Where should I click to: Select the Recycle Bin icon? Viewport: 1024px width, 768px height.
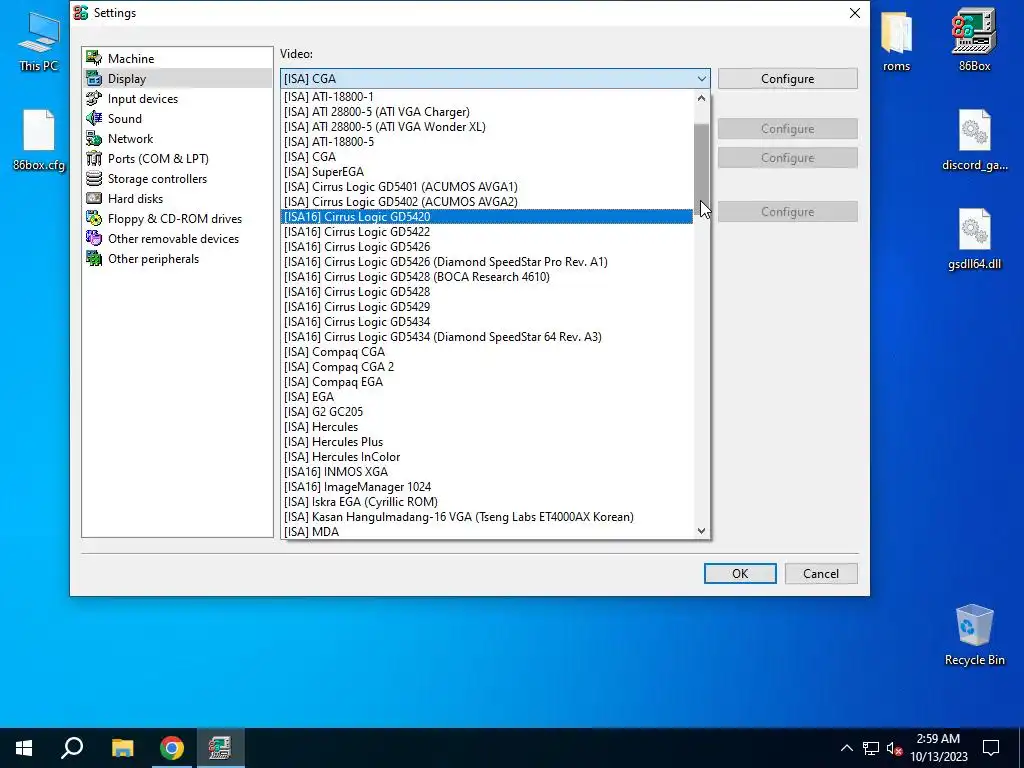[974, 635]
